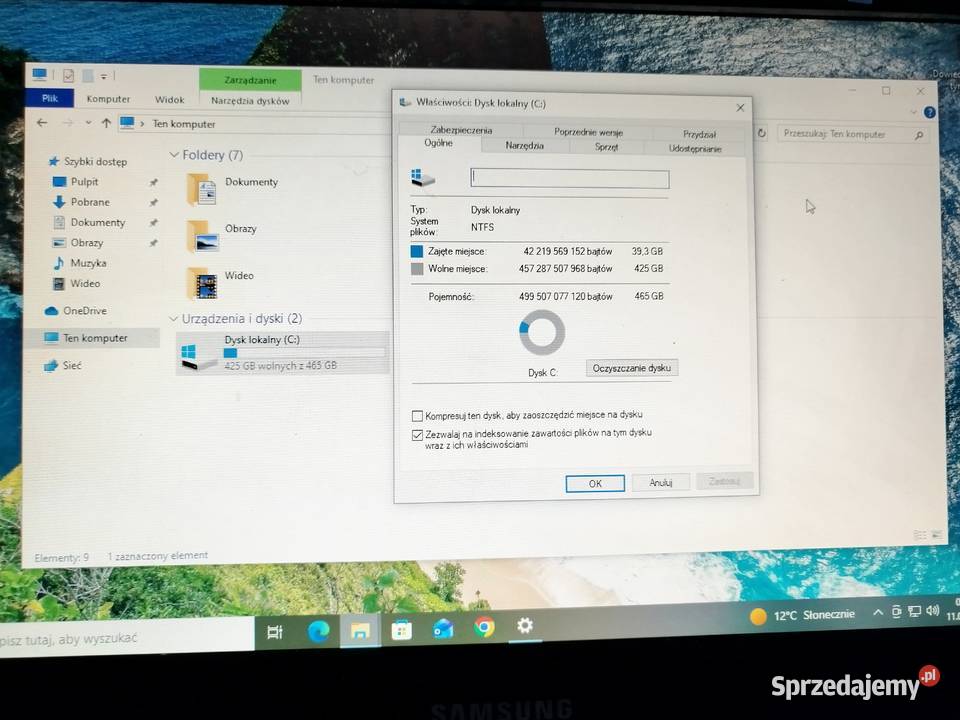The image size is (960, 720).
Task: Open the Mail app from the taskbar
Action: (x=443, y=630)
